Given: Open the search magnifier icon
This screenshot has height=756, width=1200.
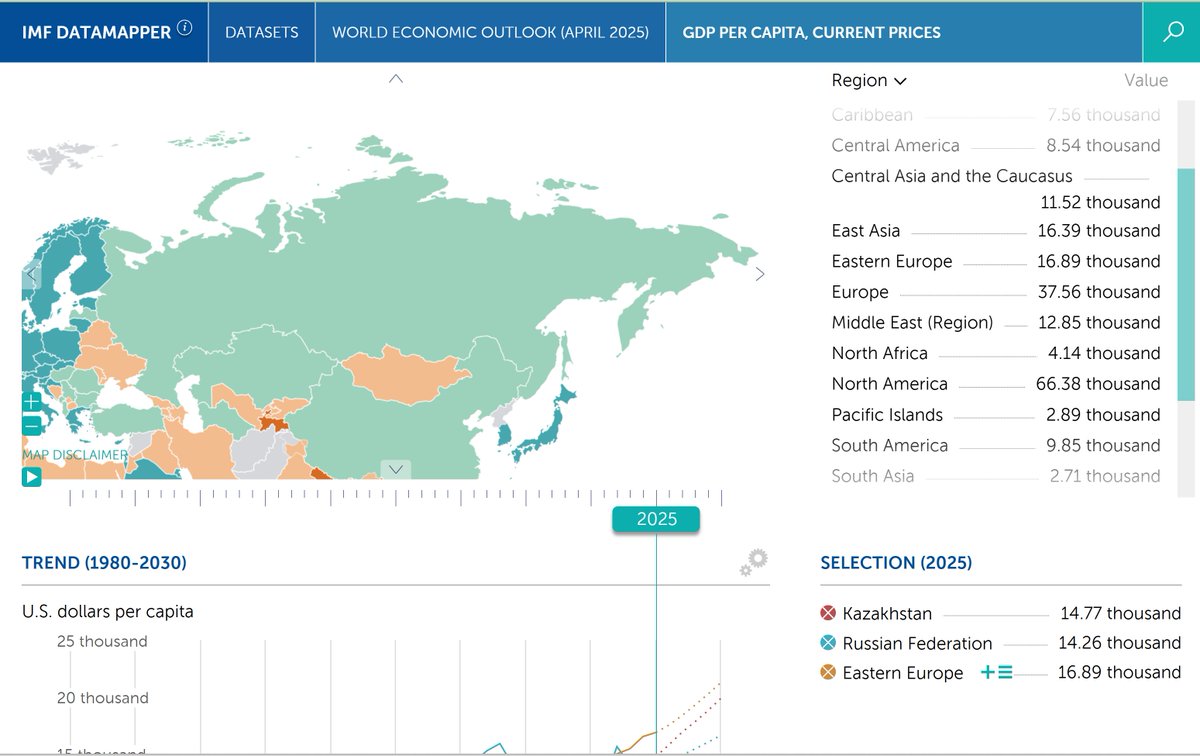Looking at the screenshot, I should coord(1172,31).
